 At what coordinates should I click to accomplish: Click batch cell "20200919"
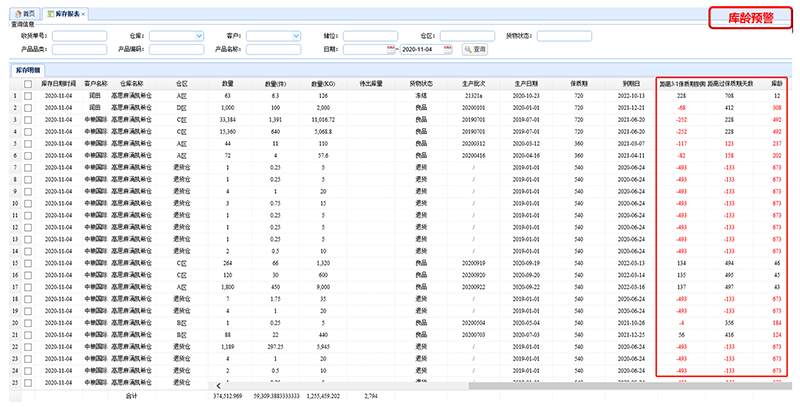[x=473, y=263]
